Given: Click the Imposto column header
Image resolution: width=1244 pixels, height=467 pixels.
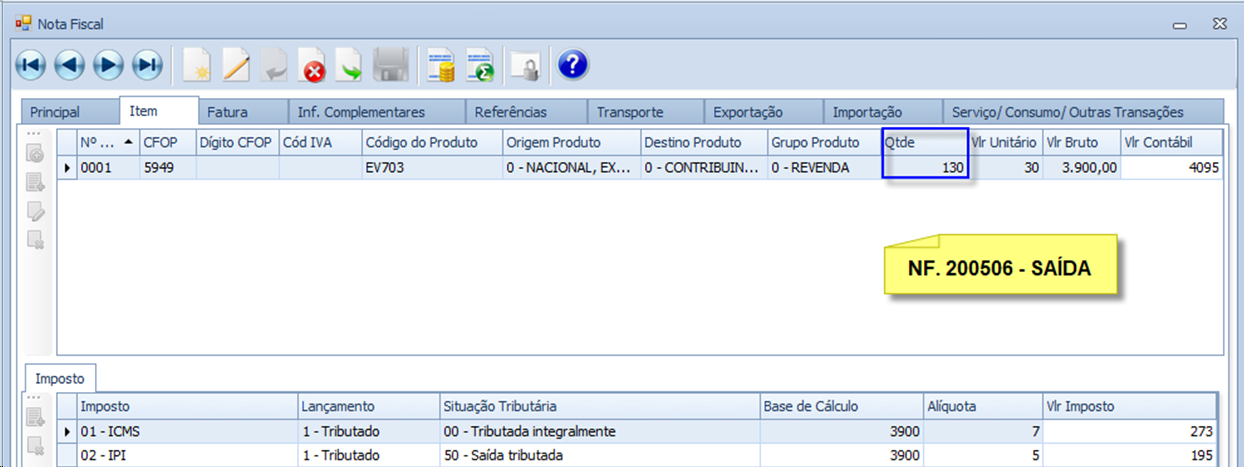Looking at the screenshot, I should [x=187, y=406].
